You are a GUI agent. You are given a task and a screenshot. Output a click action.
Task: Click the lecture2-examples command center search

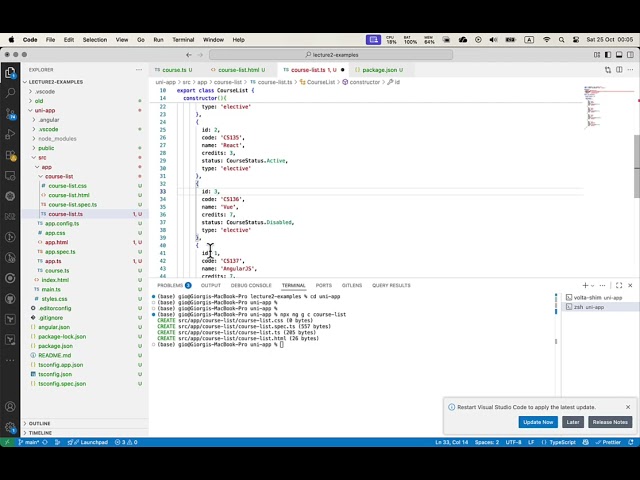331,55
